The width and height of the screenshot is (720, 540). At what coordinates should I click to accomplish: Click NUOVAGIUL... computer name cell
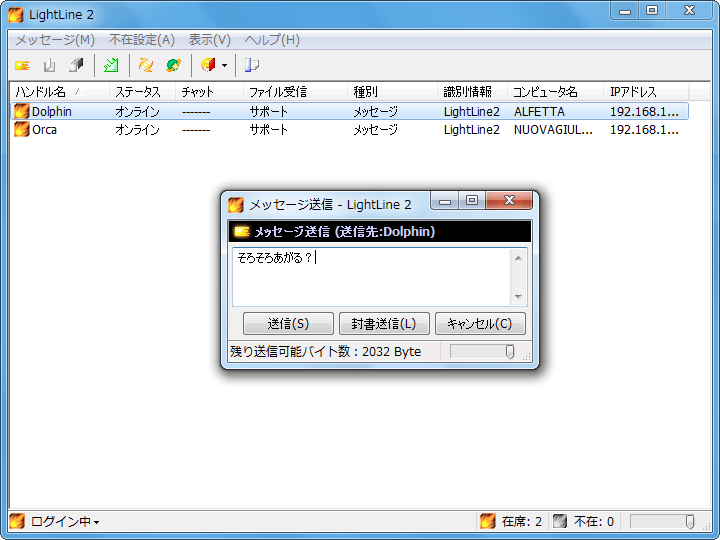(x=553, y=129)
